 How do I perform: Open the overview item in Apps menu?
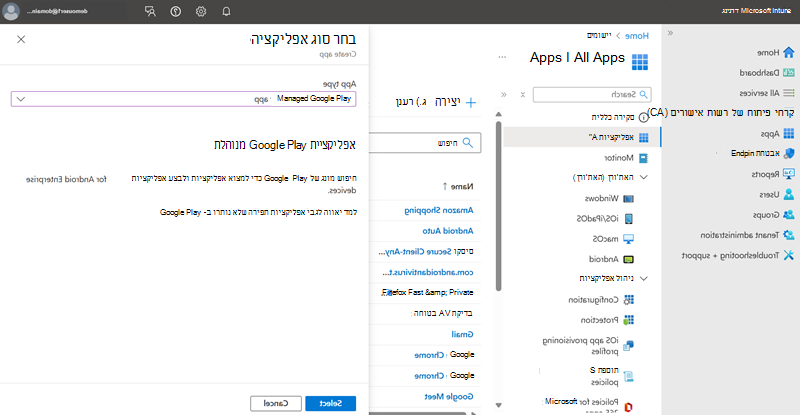click(x=620, y=117)
